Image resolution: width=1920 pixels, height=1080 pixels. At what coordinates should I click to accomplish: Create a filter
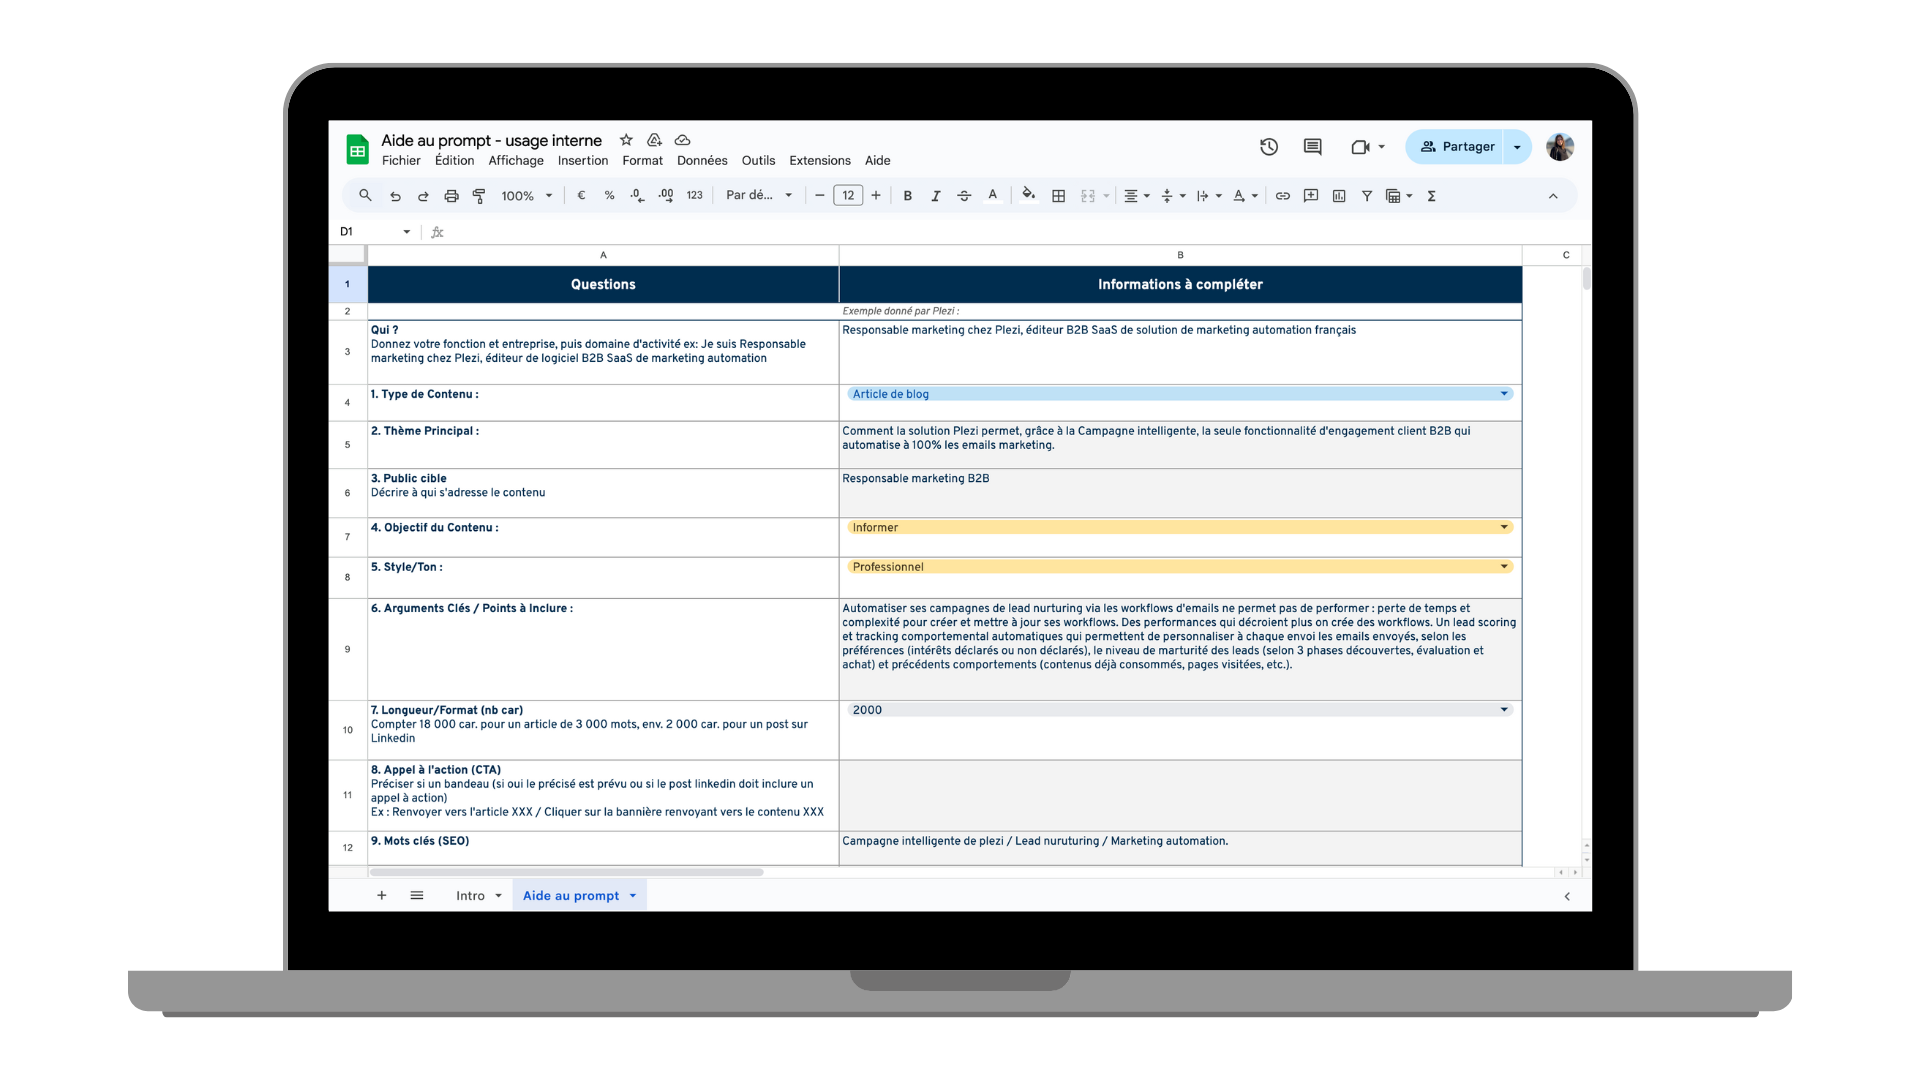click(1367, 196)
